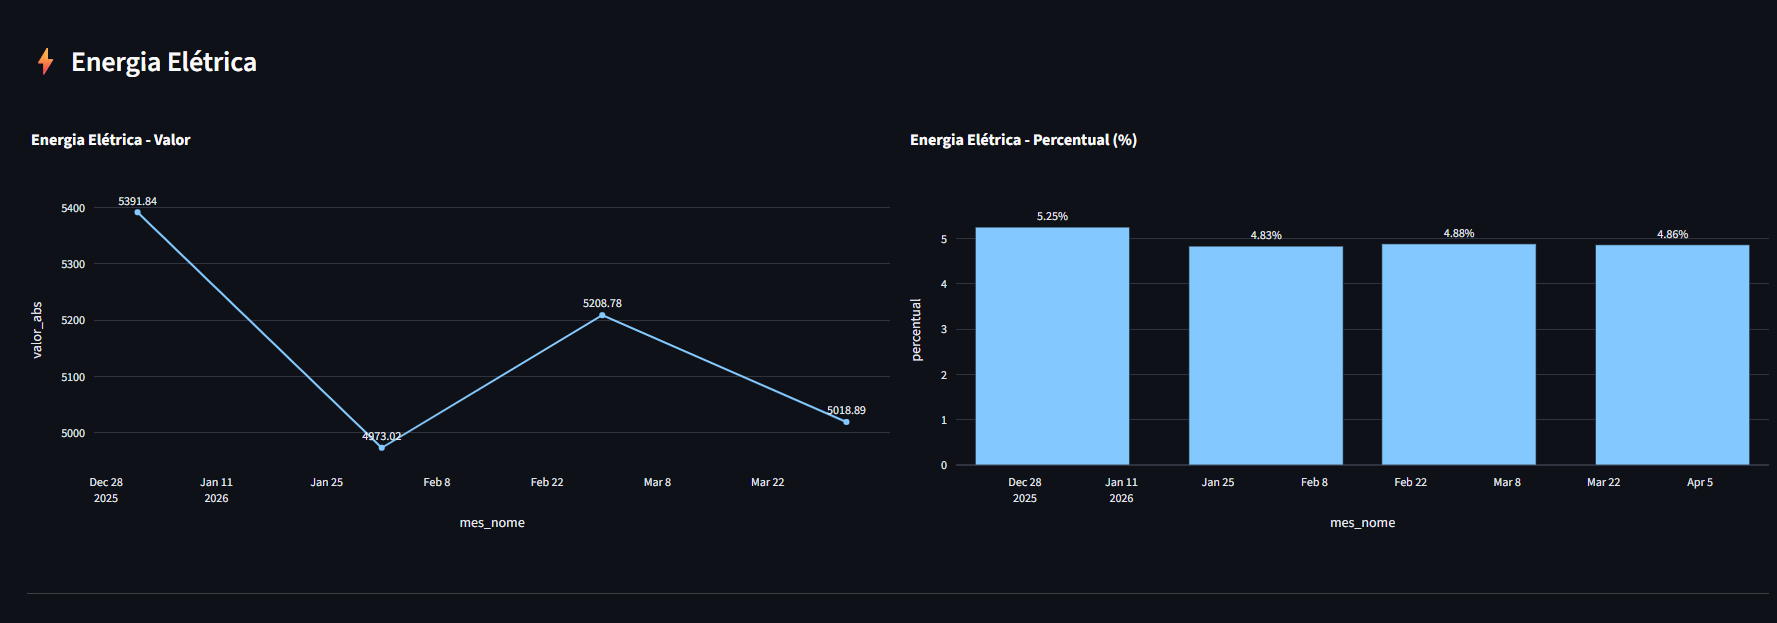The width and height of the screenshot is (1777, 623).
Task: Click the 5400 y-axis tick label
Action: tap(73, 208)
